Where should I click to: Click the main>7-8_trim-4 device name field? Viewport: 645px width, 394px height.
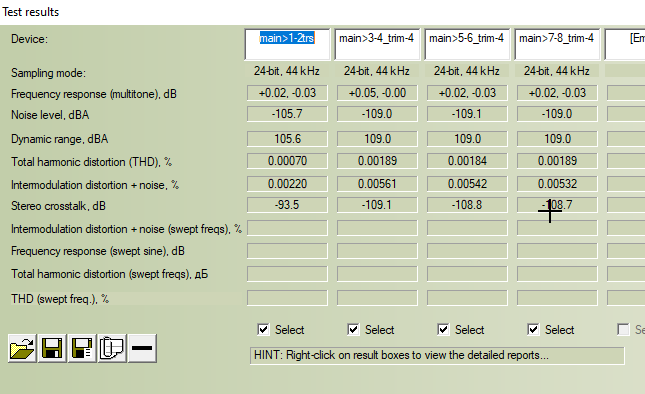coord(557,44)
